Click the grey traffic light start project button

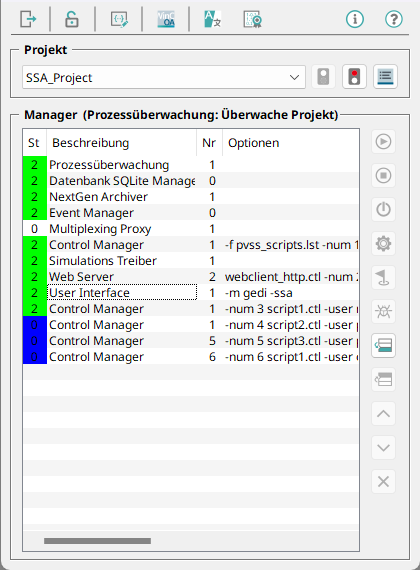point(323,77)
